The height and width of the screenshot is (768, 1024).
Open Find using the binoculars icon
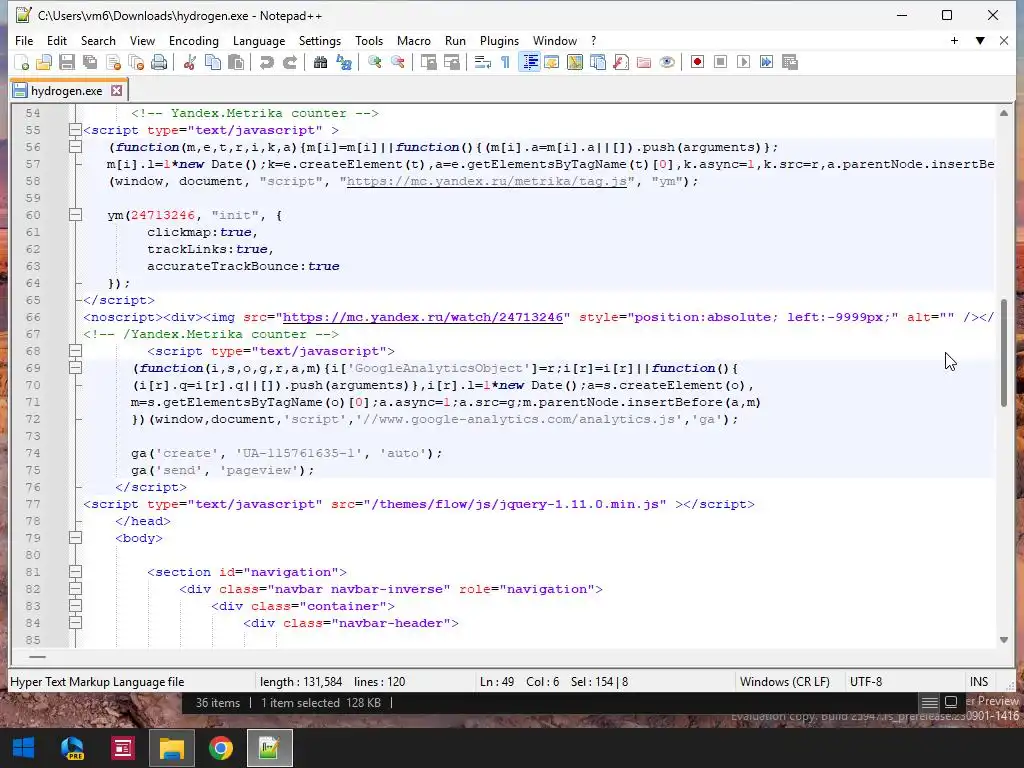320,62
